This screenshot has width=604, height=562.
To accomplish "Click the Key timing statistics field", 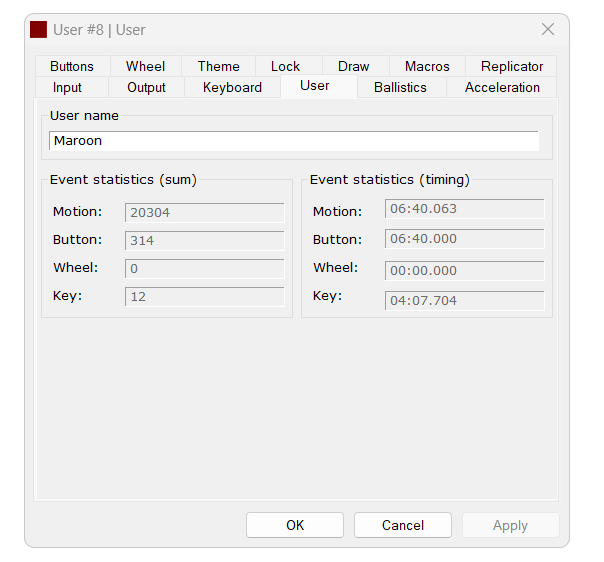I will pyautogui.click(x=464, y=300).
